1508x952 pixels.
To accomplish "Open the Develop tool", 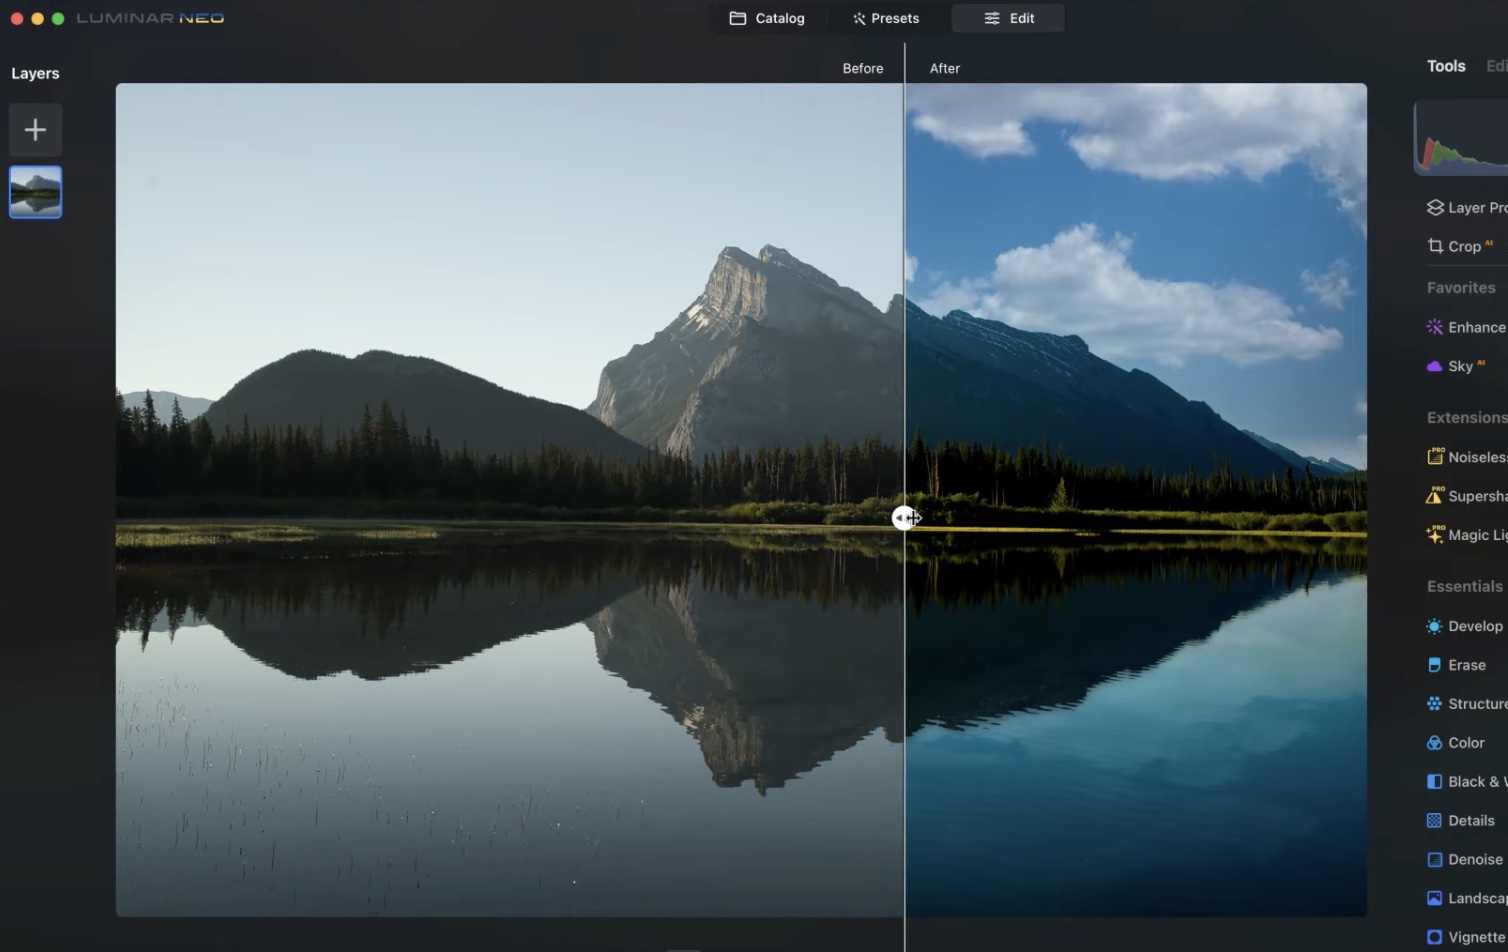I will click(x=1472, y=625).
